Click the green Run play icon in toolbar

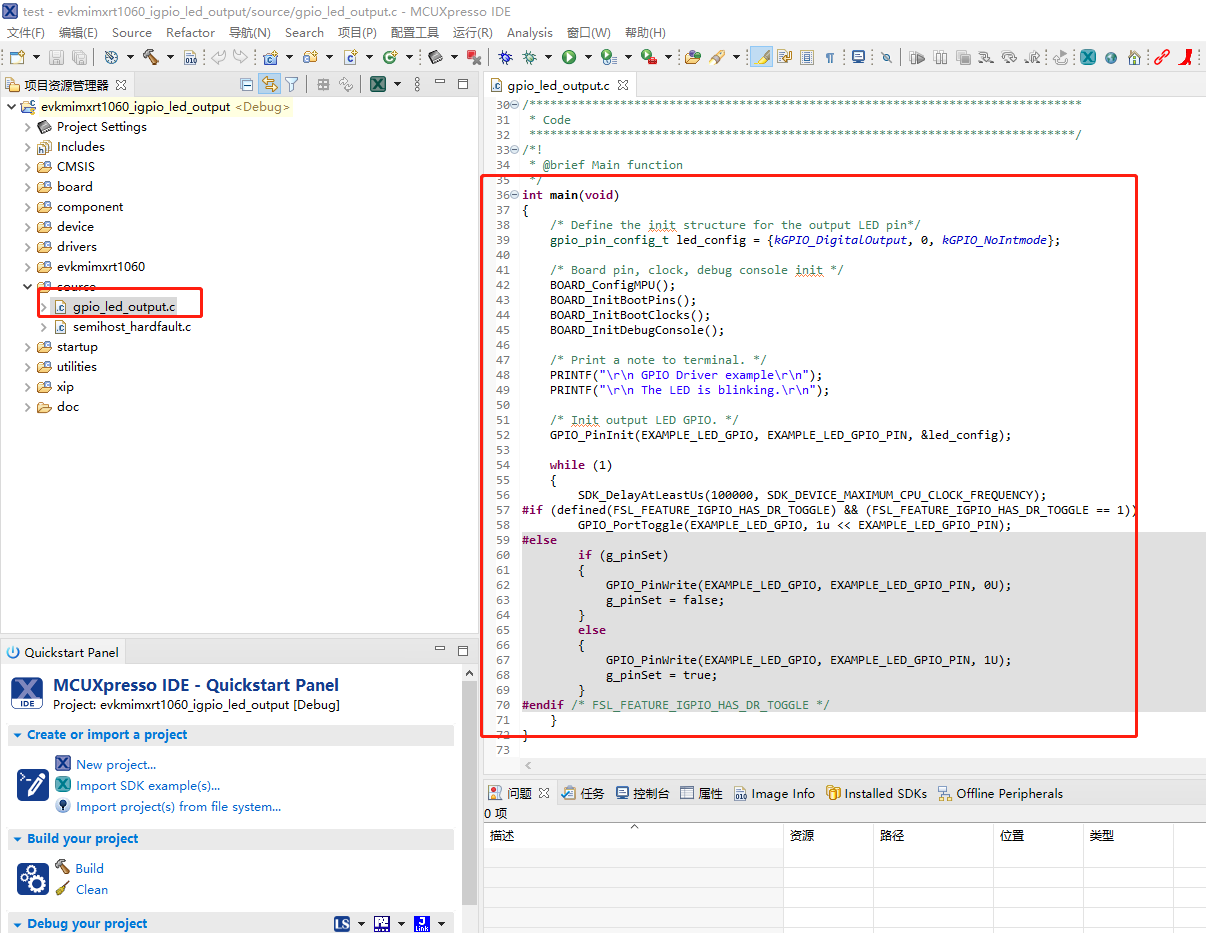569,58
